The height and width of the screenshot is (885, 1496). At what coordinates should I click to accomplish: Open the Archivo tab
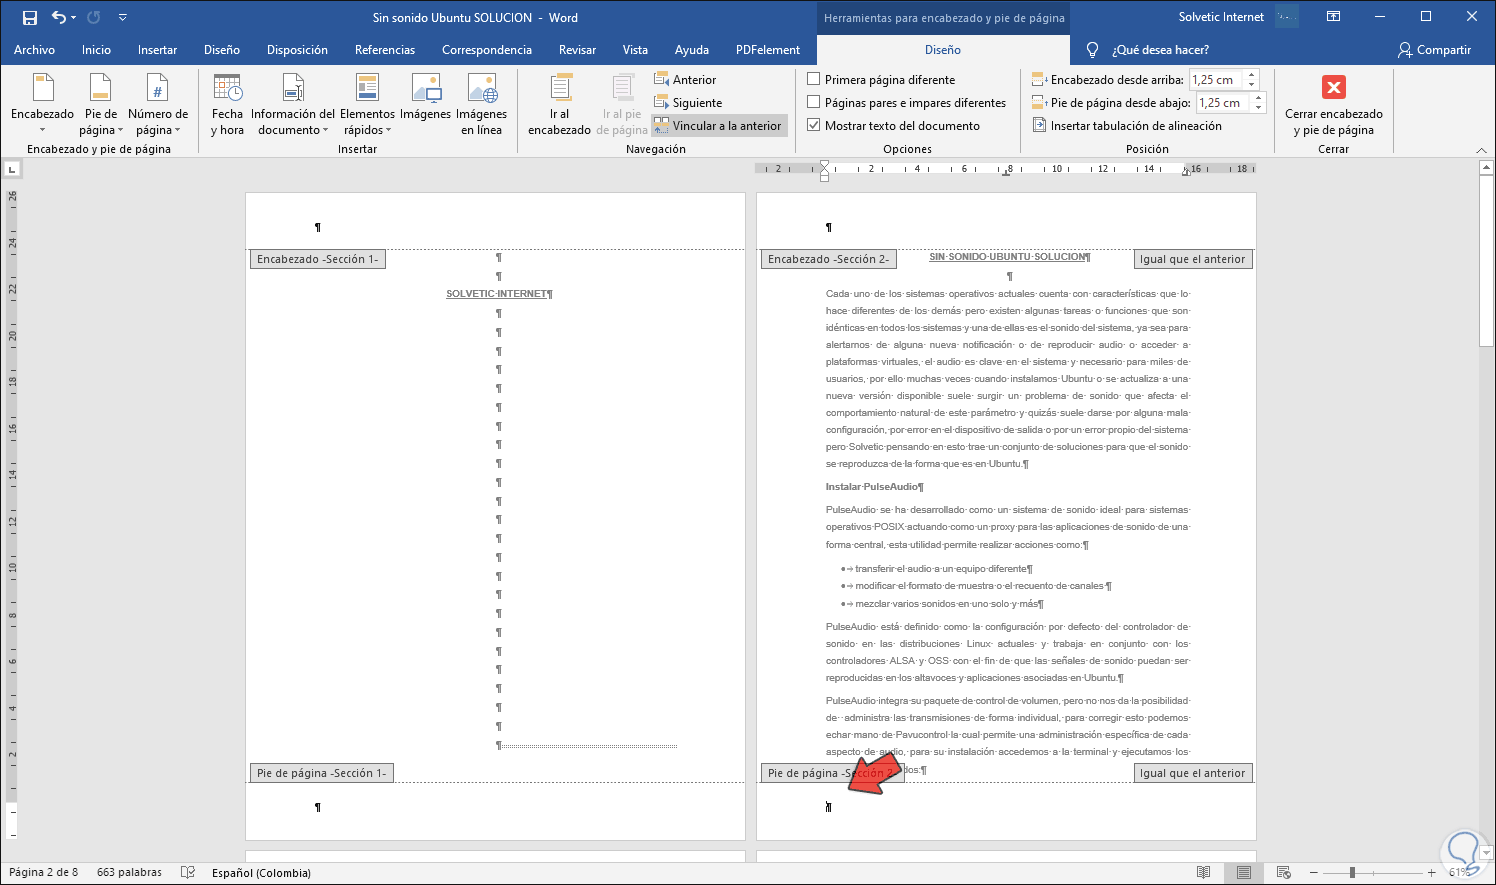pos(35,50)
